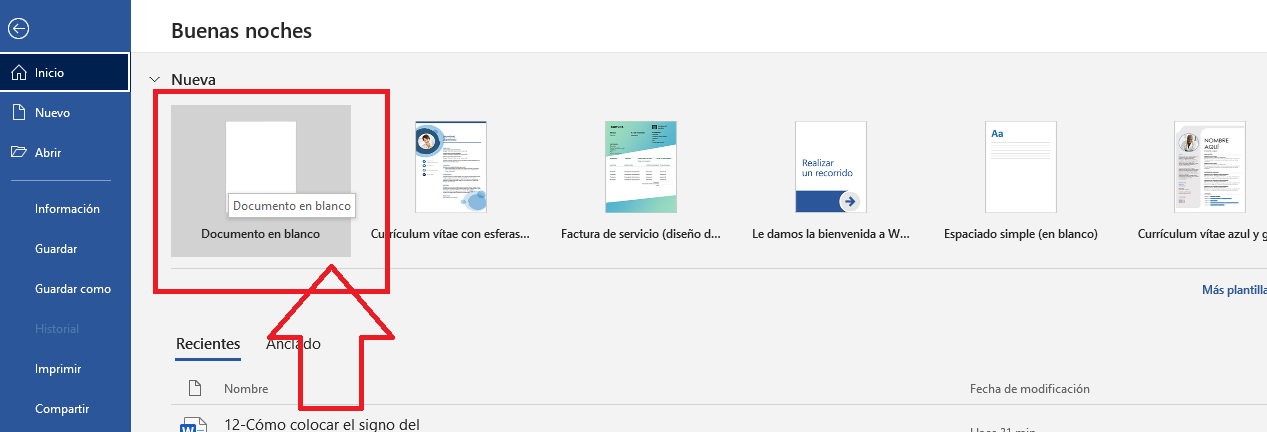The height and width of the screenshot is (432, 1267).
Task: Select Nuevo in the sidebar
Action: click(x=65, y=113)
